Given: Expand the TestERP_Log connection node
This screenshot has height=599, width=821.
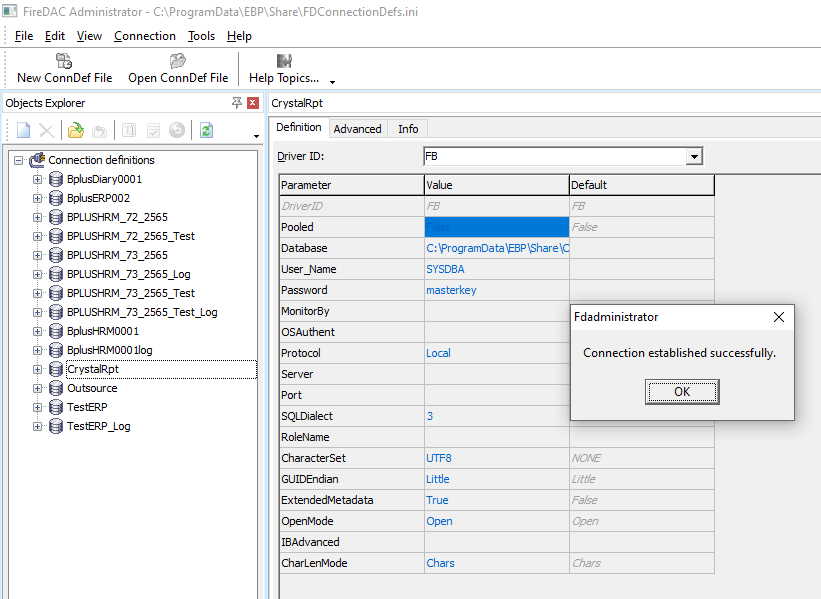Looking at the screenshot, I should click(38, 426).
